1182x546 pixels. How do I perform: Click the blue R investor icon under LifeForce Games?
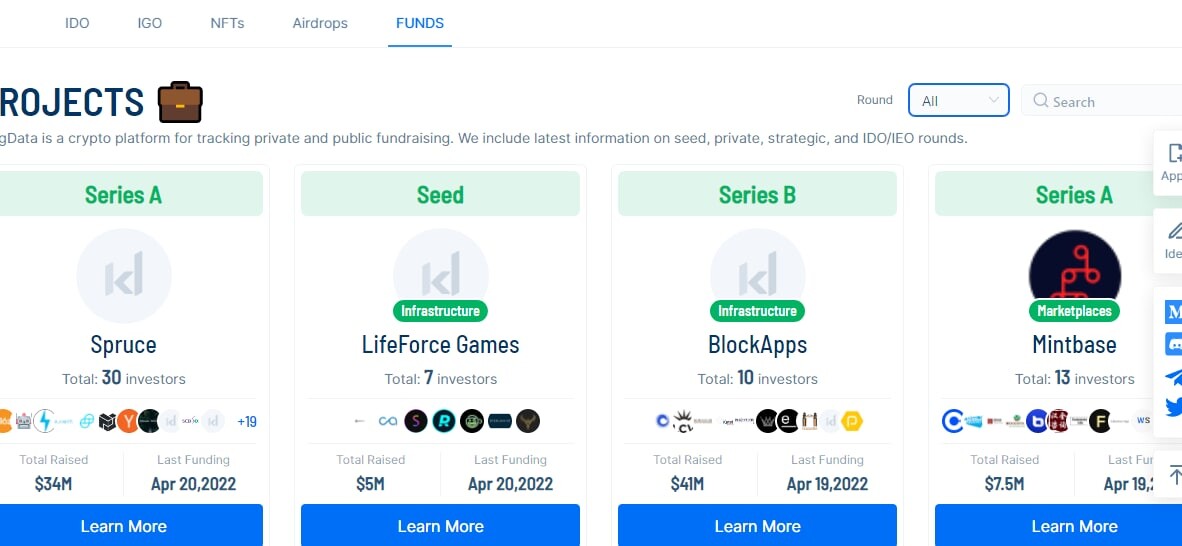tap(444, 421)
